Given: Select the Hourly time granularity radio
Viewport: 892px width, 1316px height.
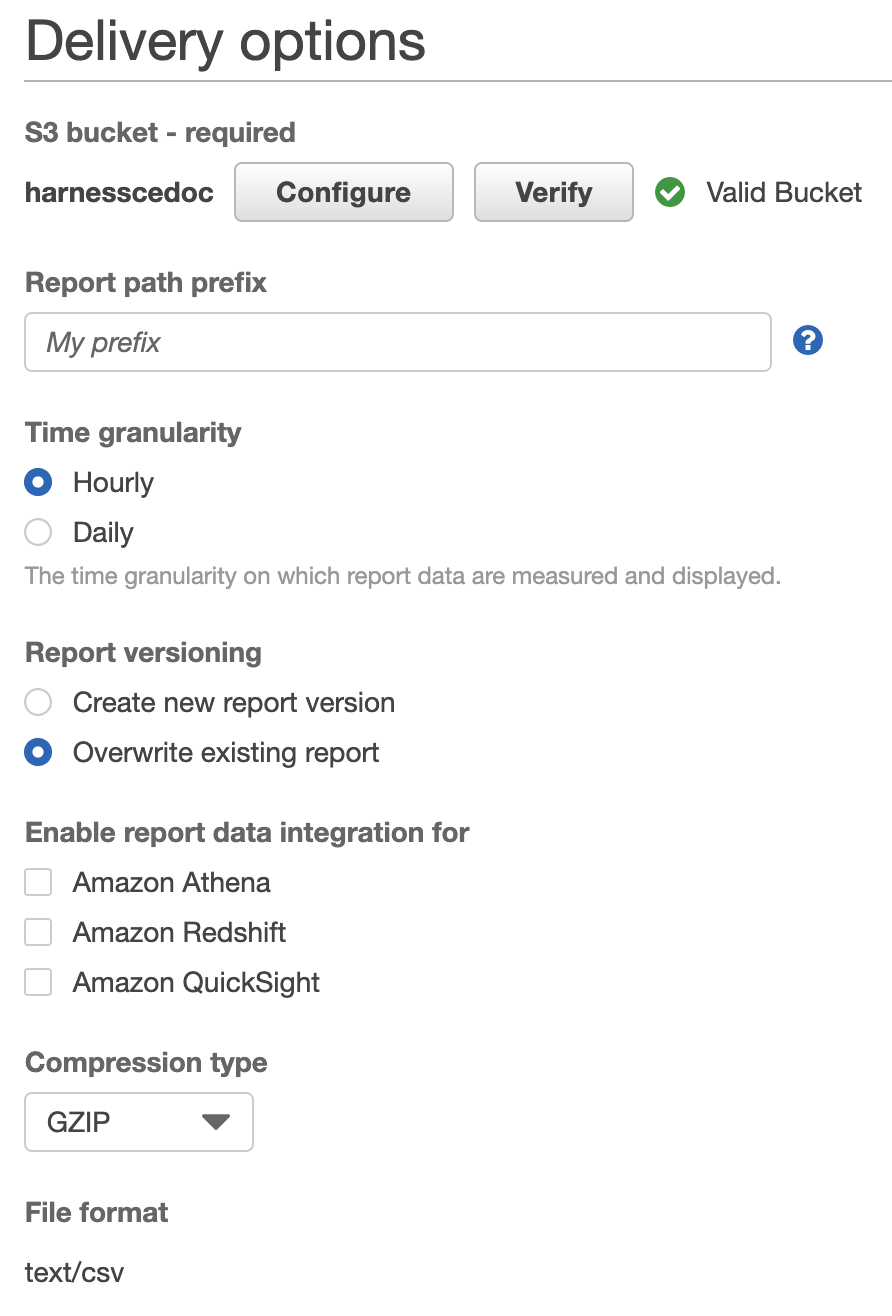Looking at the screenshot, I should [x=38, y=483].
